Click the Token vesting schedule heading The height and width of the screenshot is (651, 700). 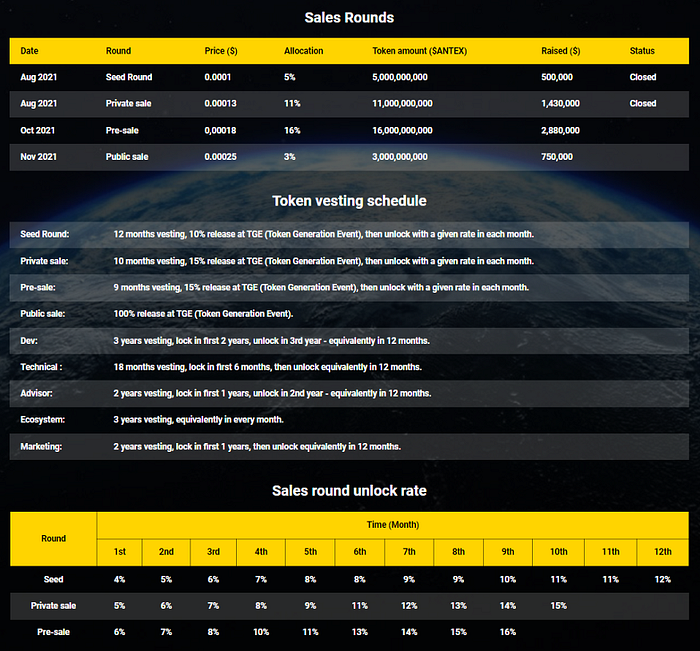pos(349,201)
